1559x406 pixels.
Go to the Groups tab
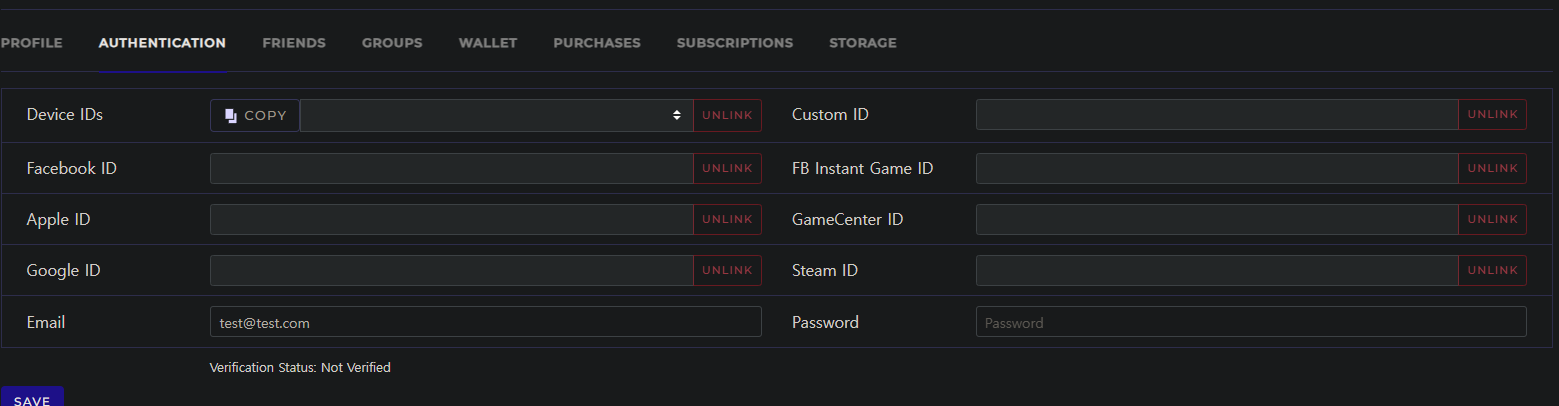pyautogui.click(x=392, y=43)
